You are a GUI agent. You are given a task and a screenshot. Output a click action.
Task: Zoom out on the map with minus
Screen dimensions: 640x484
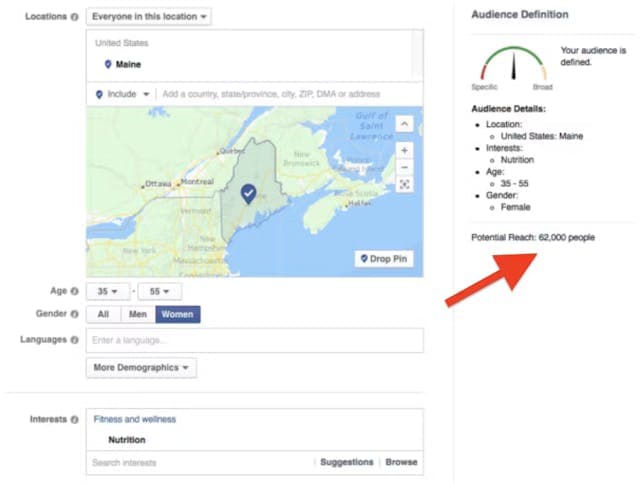tap(404, 166)
